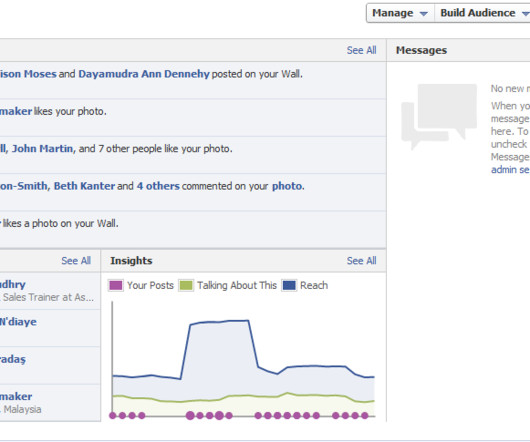Open the commented photo link
The width and height of the screenshot is (530, 442).
[287, 186]
